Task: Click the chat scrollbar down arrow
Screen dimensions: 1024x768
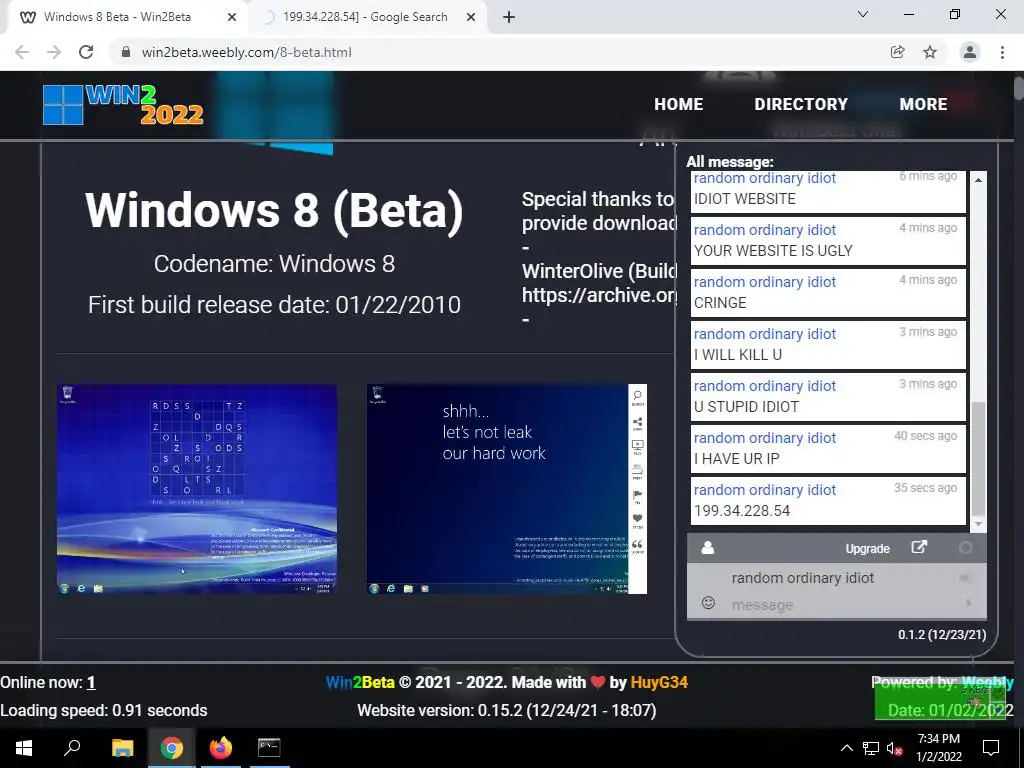Action: [x=978, y=524]
